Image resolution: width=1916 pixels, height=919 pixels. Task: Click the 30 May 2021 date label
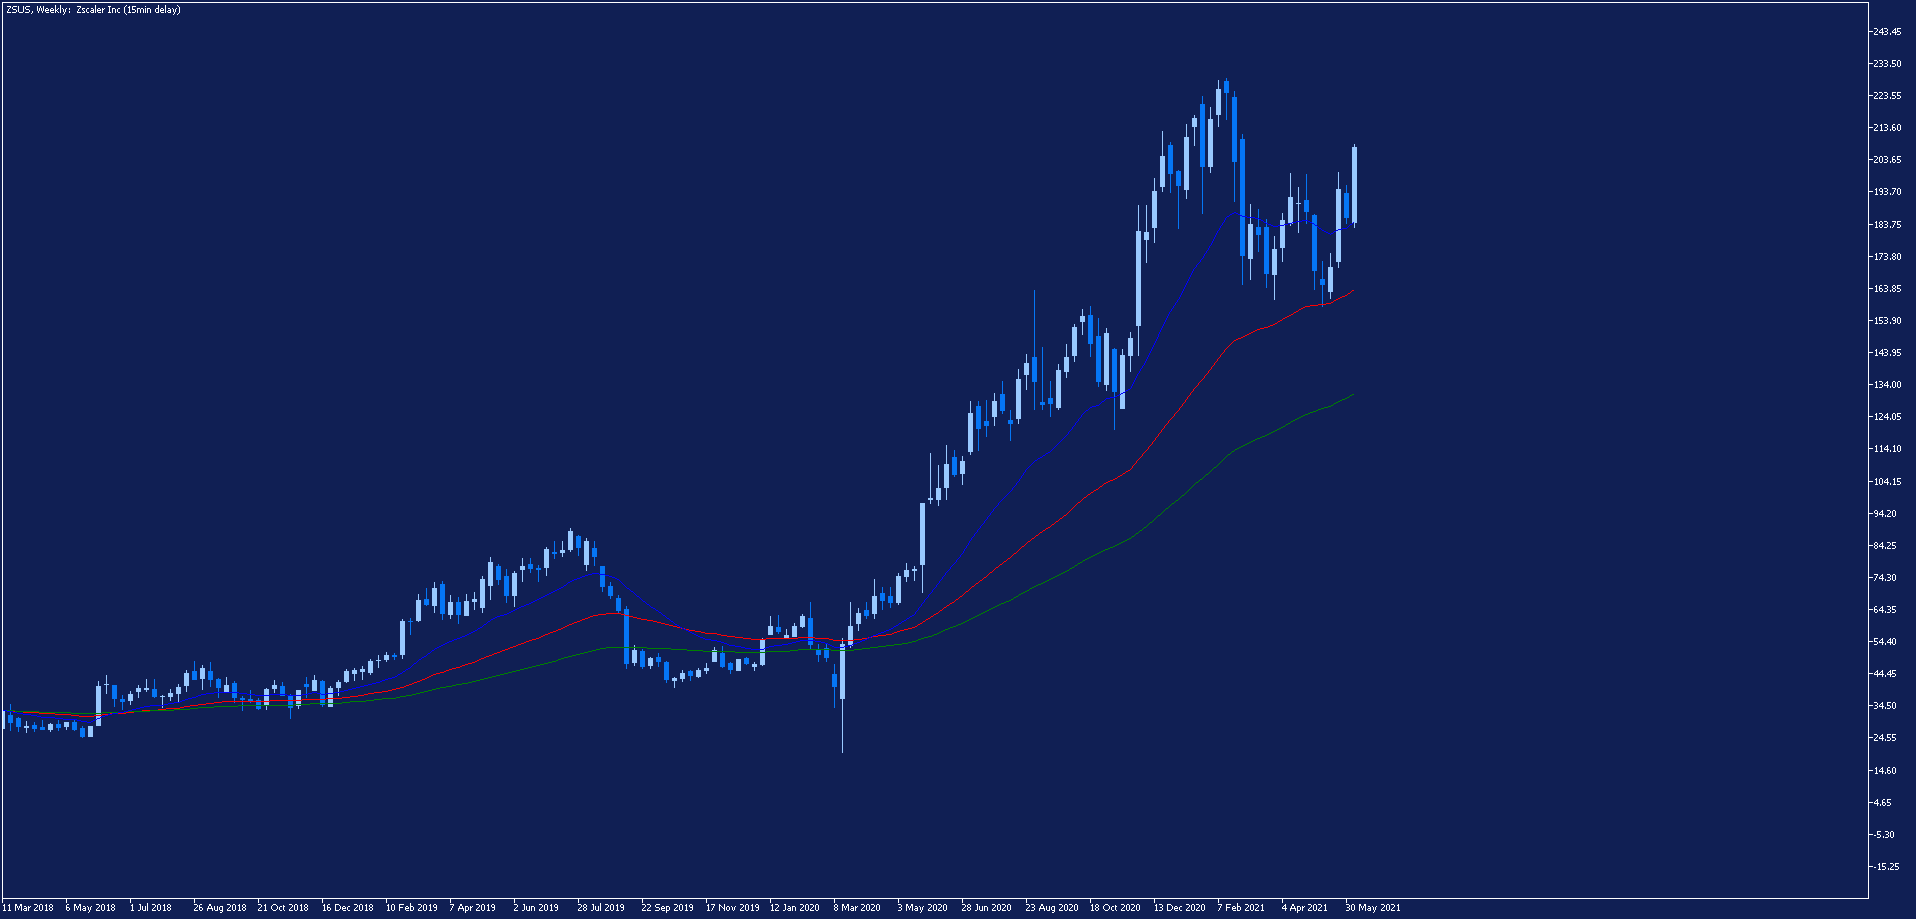click(x=1373, y=908)
